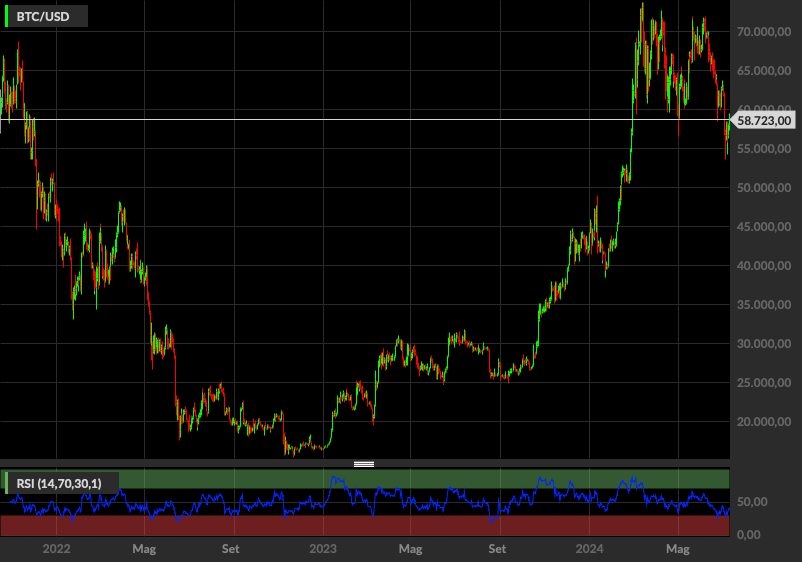Click the green color bar beside BTC/USD
This screenshot has width=802, height=562.
tap(7, 16)
